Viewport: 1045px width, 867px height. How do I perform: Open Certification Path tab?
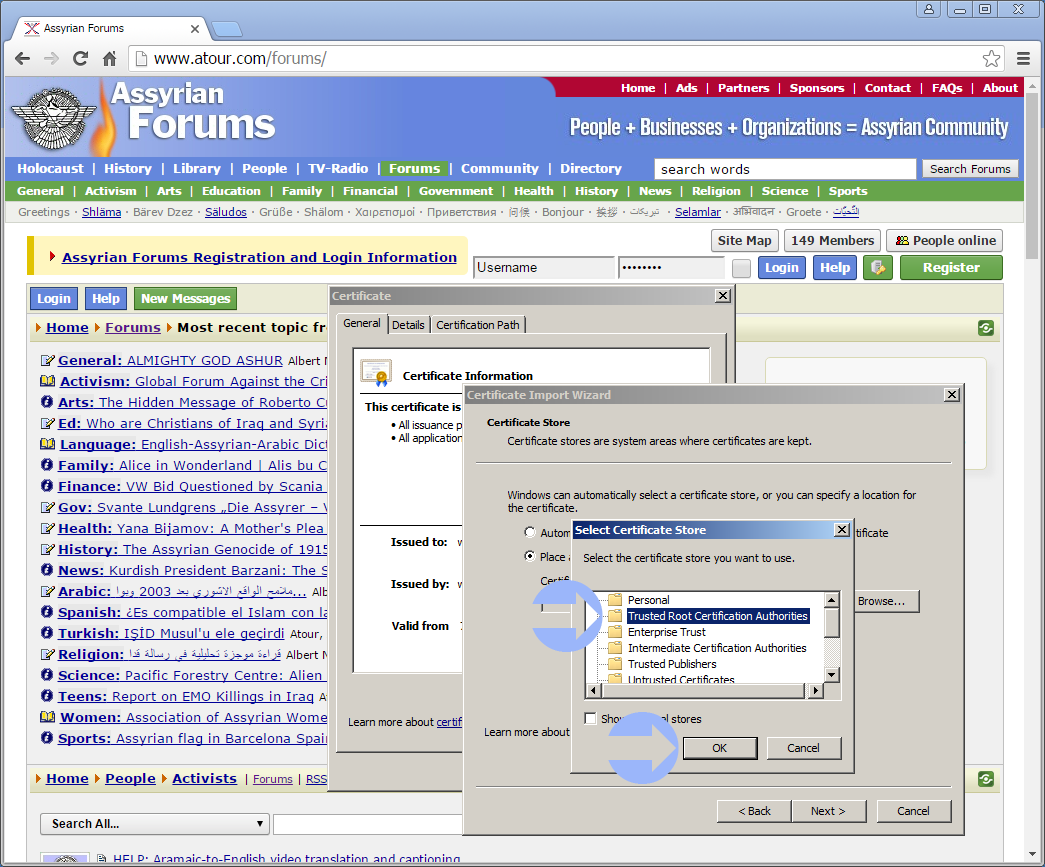(x=478, y=325)
